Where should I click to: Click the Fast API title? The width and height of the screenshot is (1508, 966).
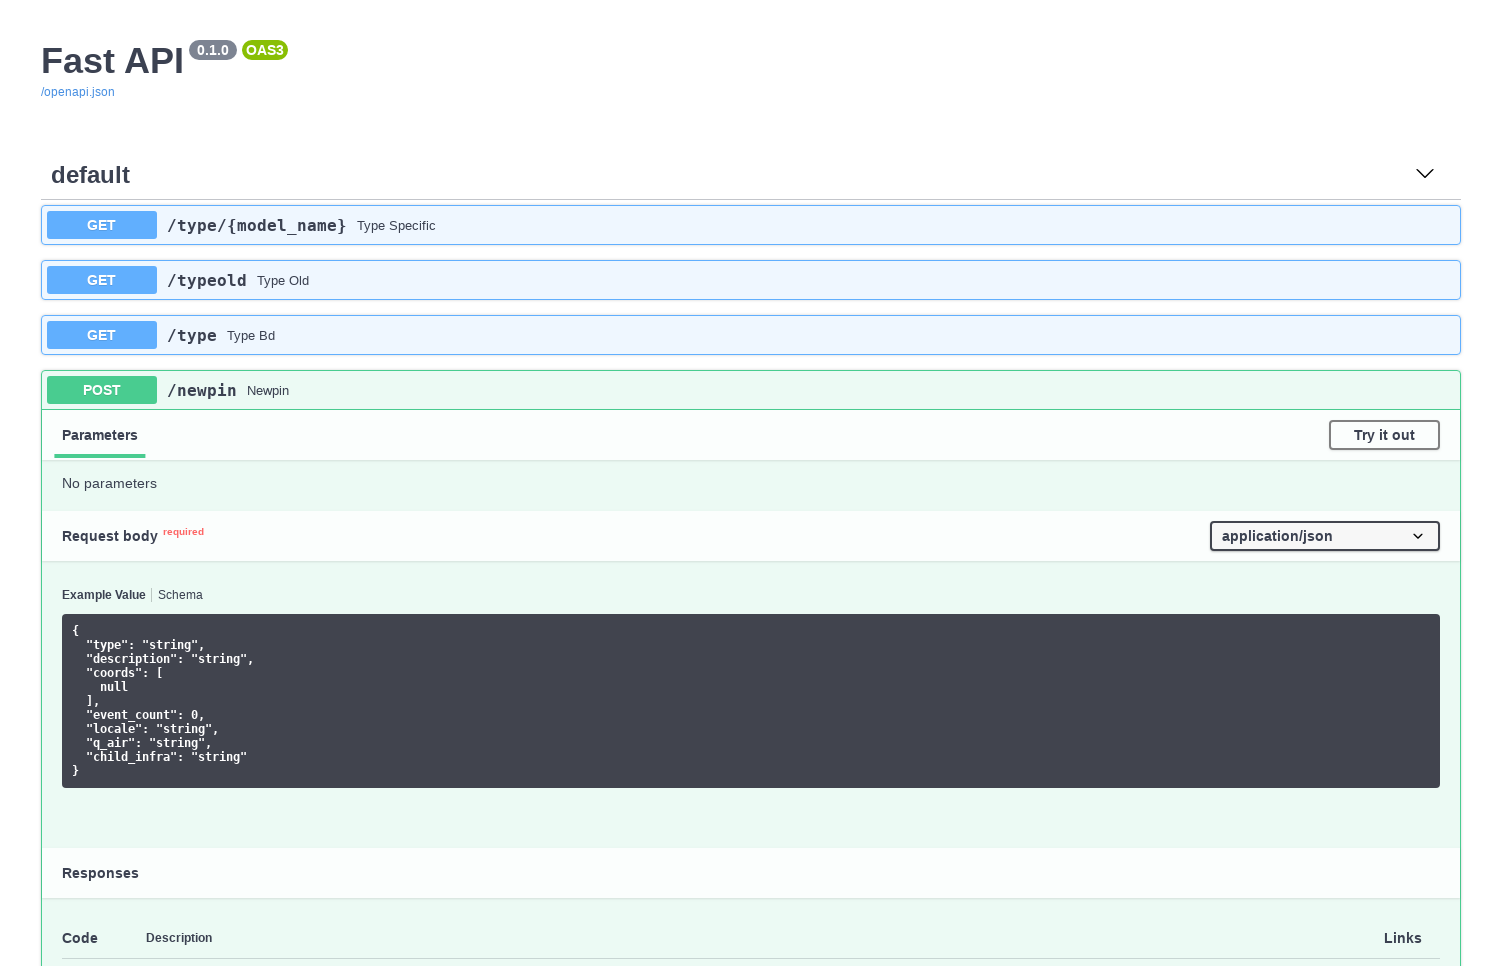point(112,61)
